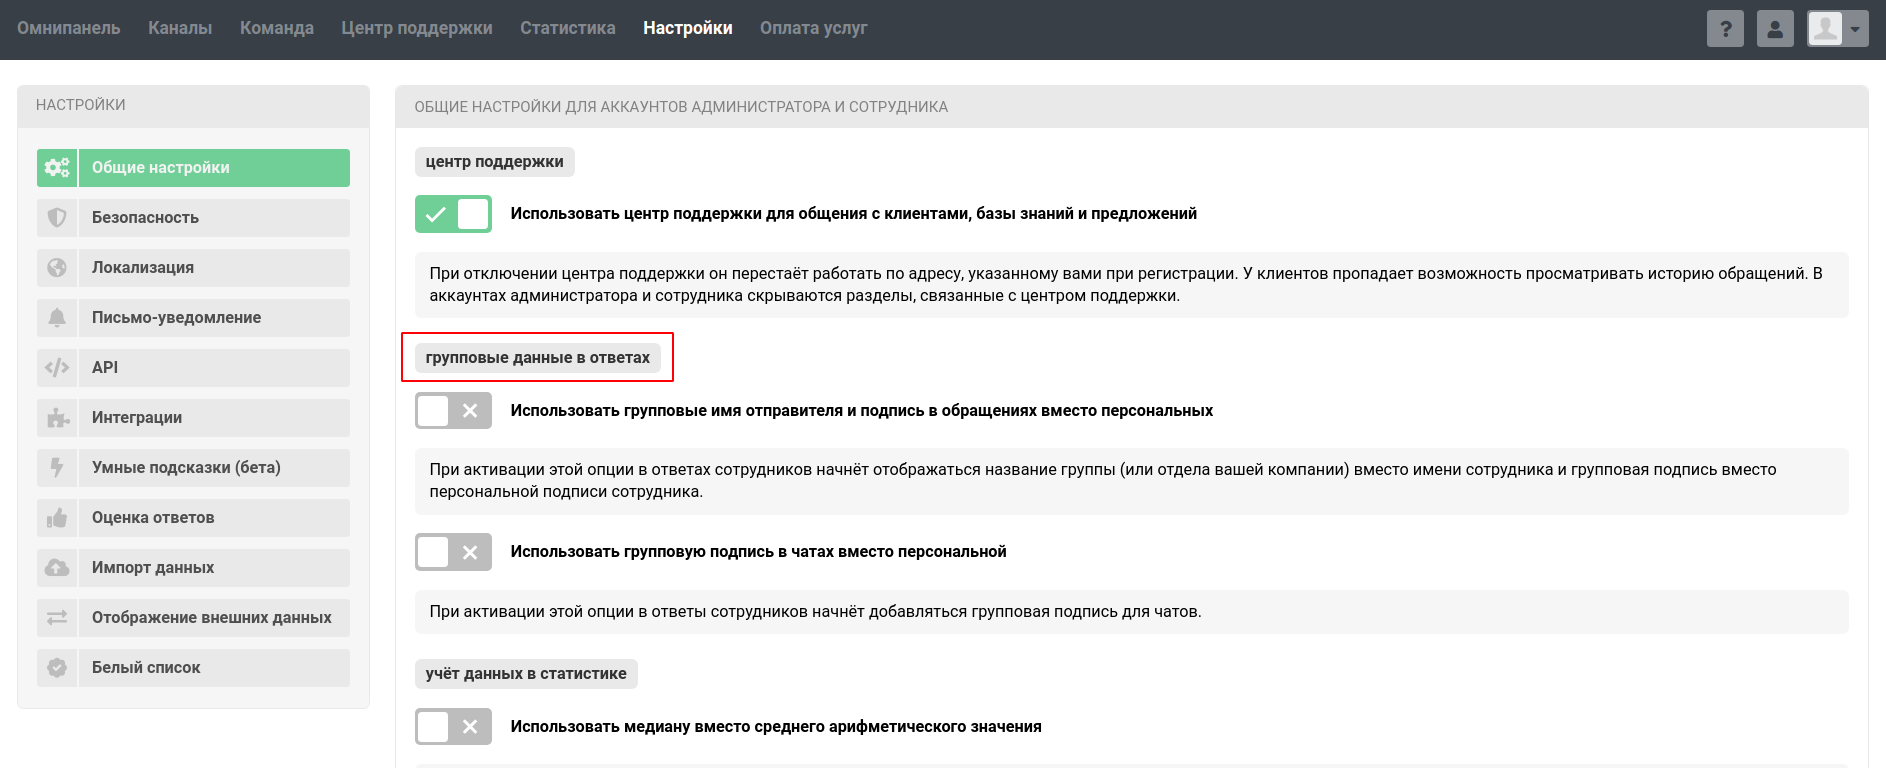The height and width of the screenshot is (768, 1886).
Task: Enable group signature in chats toggle
Action: (x=453, y=552)
